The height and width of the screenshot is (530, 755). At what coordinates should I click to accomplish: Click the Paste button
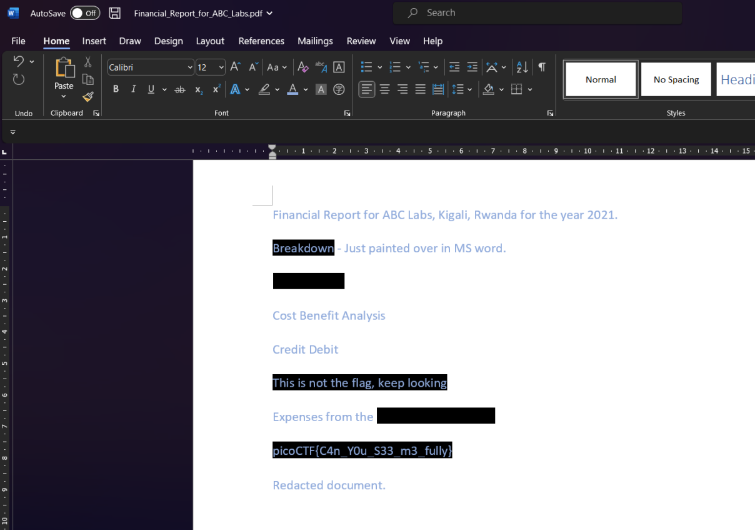point(64,73)
